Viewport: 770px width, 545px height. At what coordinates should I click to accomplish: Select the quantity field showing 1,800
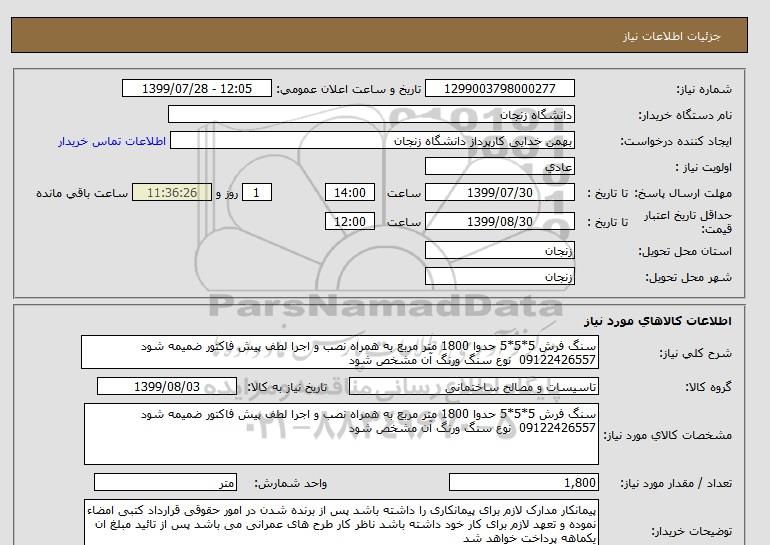coord(523,483)
